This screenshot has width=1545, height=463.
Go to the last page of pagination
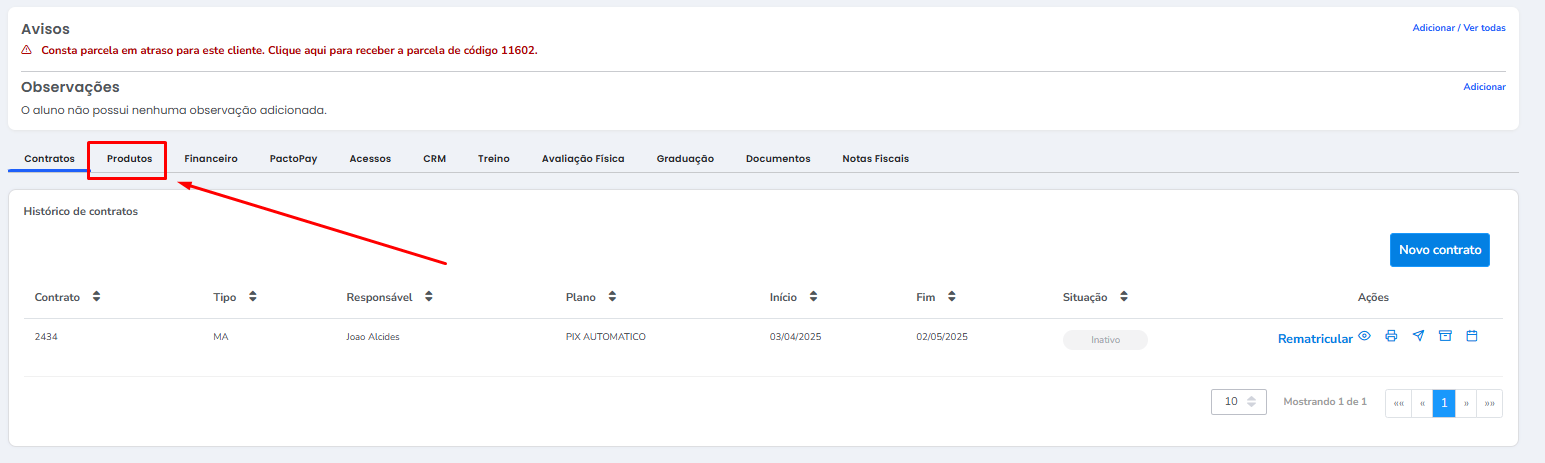pyautogui.click(x=1489, y=403)
